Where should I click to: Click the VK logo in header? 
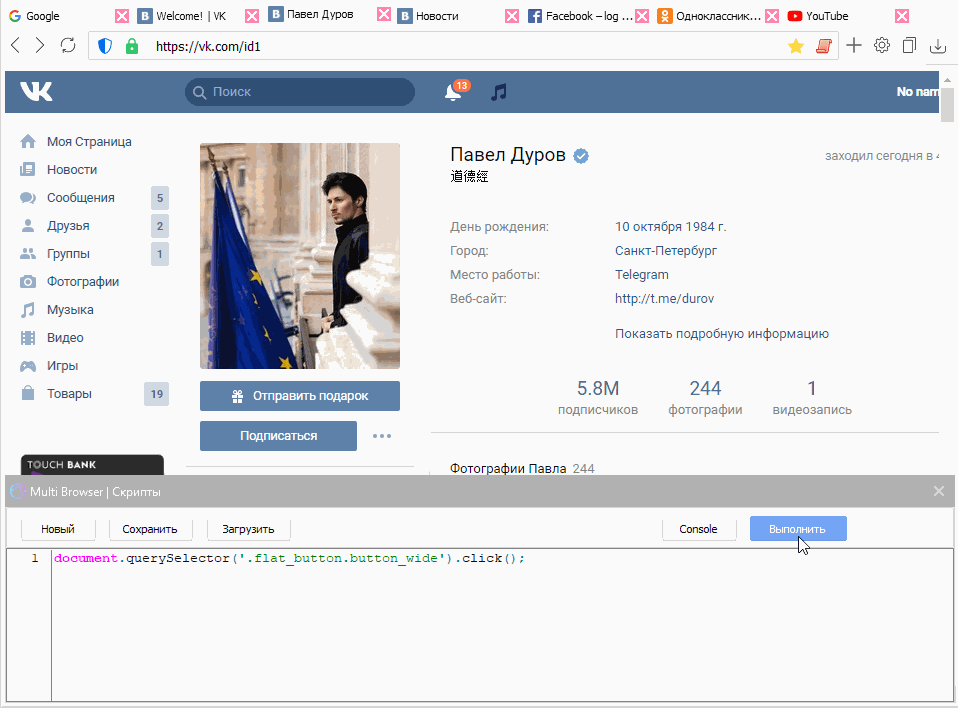[x=36, y=91]
